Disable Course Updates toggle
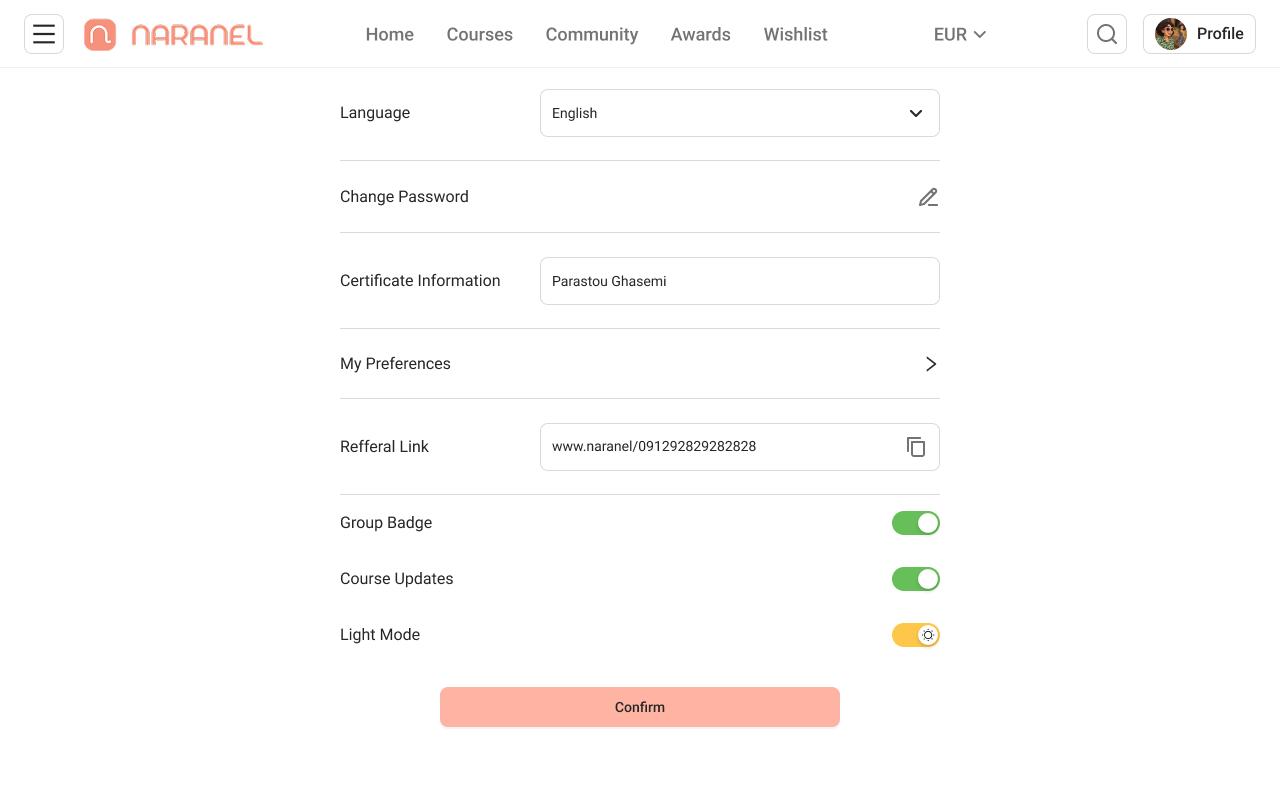 coord(916,579)
